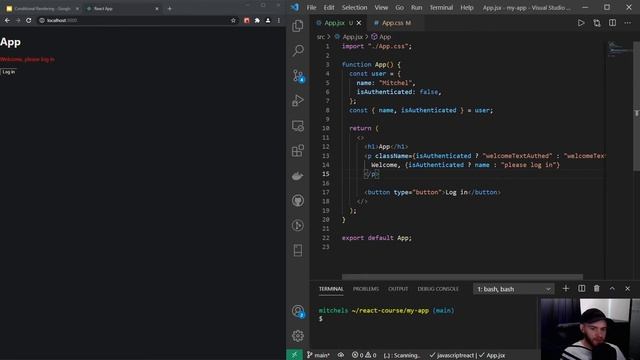Image resolution: width=640 pixels, height=360 pixels.
Task: Open the Run menu
Action: click(x=416, y=7)
